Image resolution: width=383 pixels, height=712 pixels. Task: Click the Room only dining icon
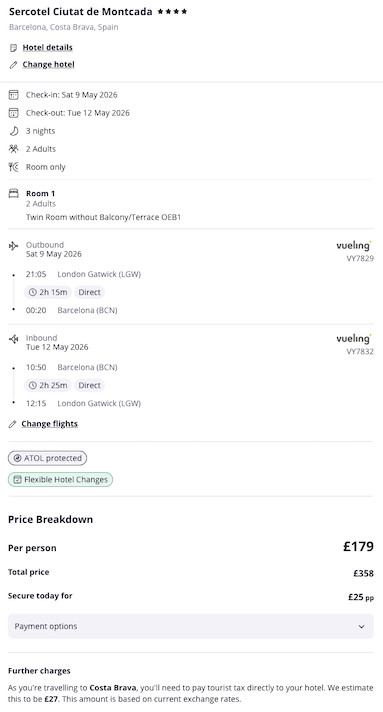pos(14,167)
